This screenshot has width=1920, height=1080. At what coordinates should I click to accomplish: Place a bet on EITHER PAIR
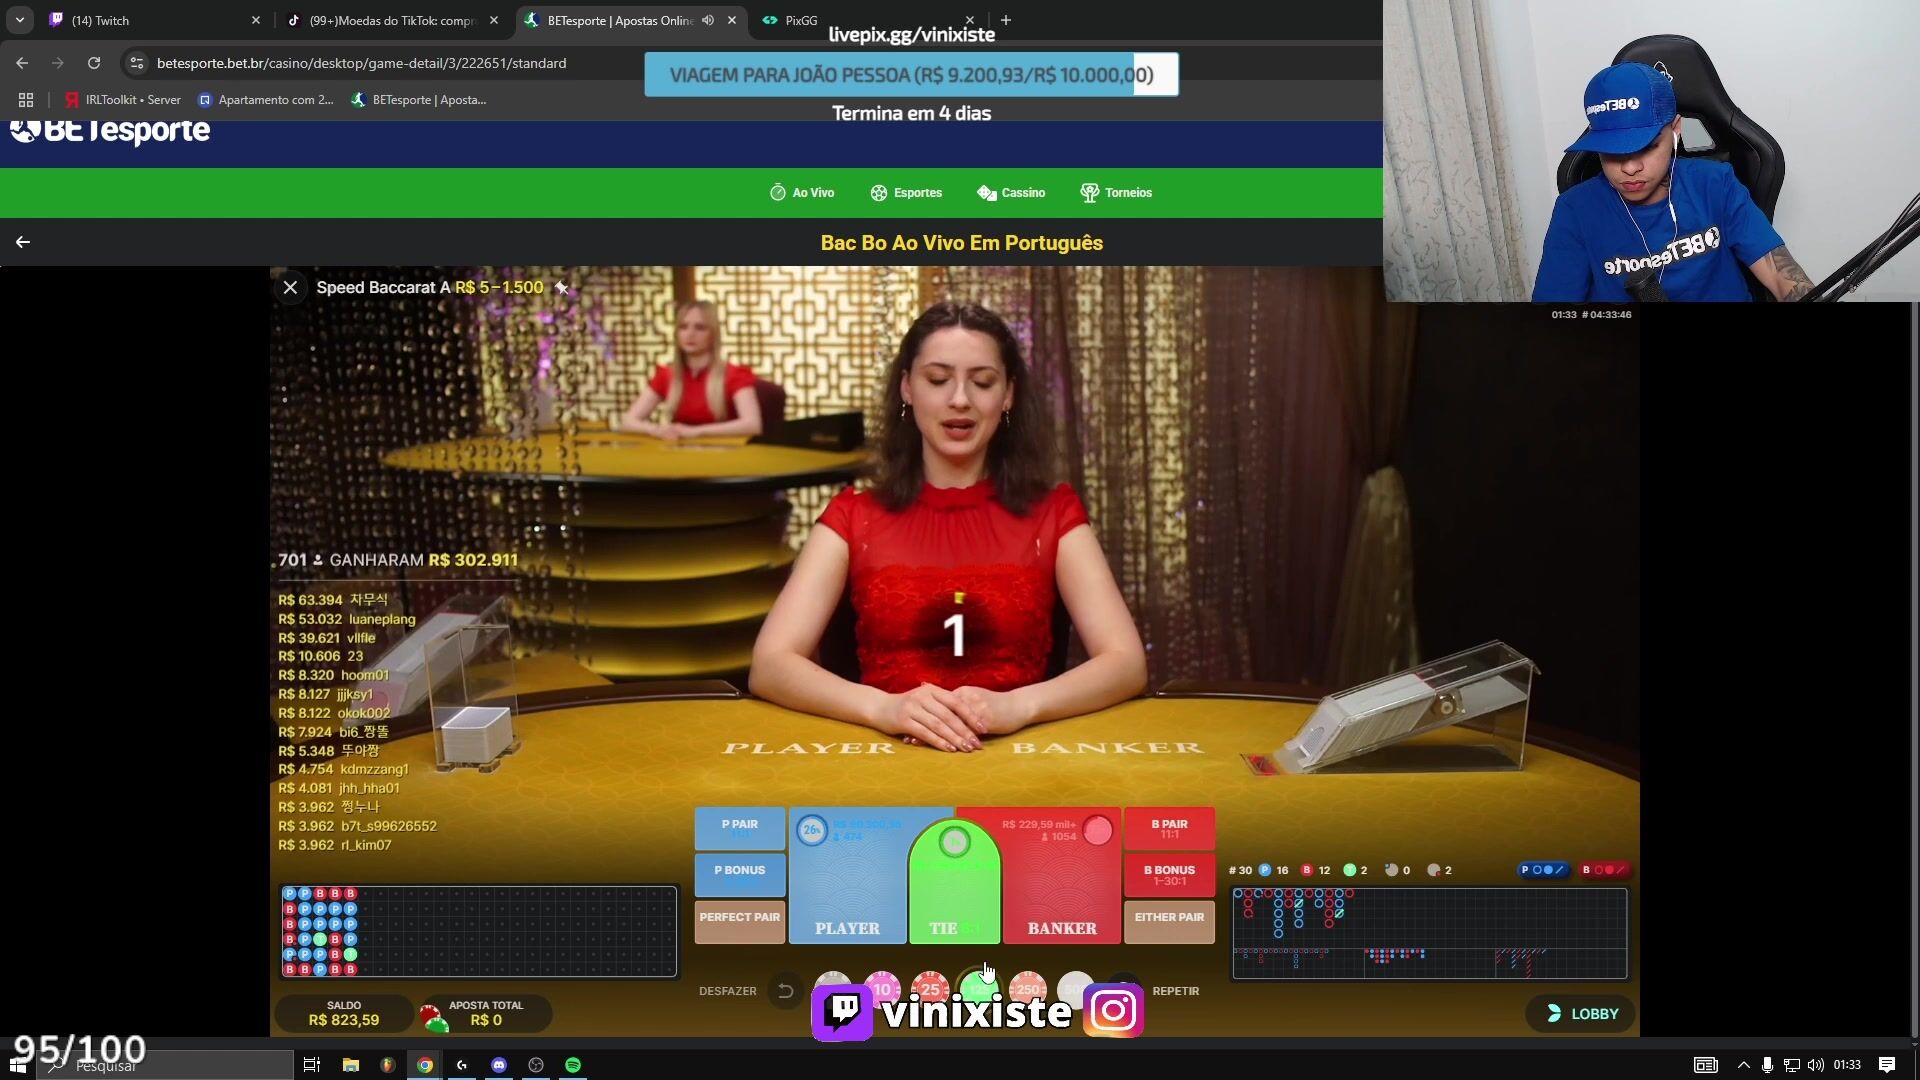pos(1169,921)
